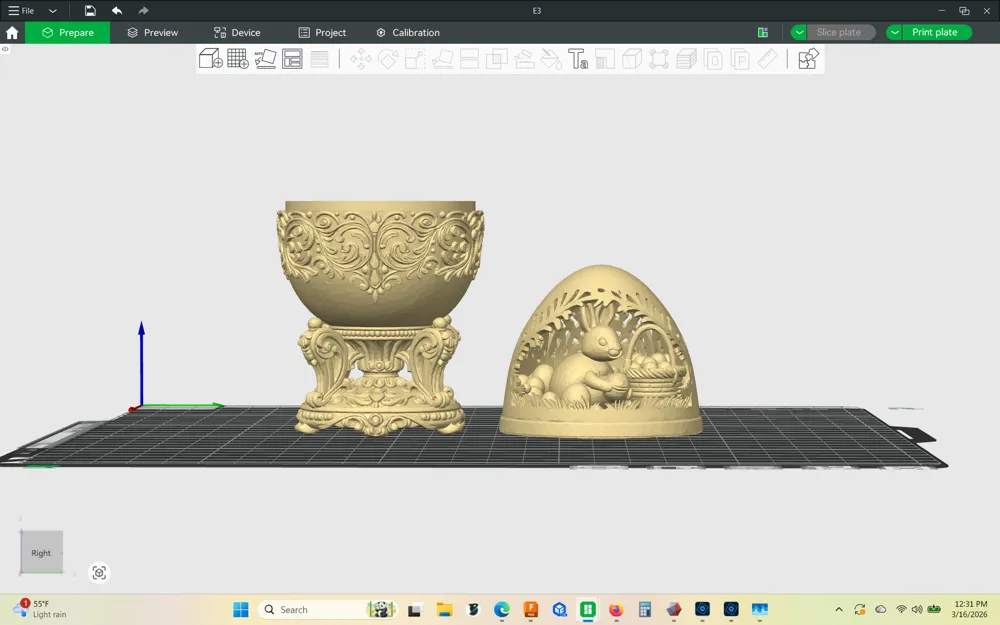Switch to the Device tab
The width and height of the screenshot is (1000, 625).
[237, 33]
